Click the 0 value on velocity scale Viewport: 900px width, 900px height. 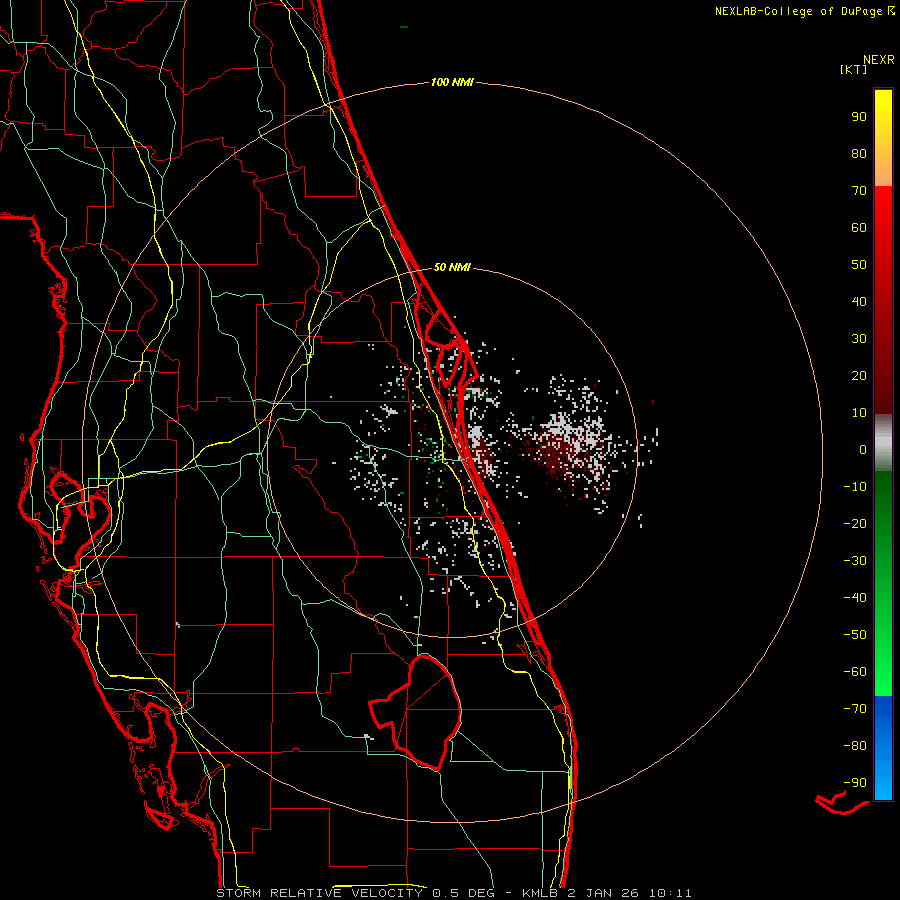point(863,449)
